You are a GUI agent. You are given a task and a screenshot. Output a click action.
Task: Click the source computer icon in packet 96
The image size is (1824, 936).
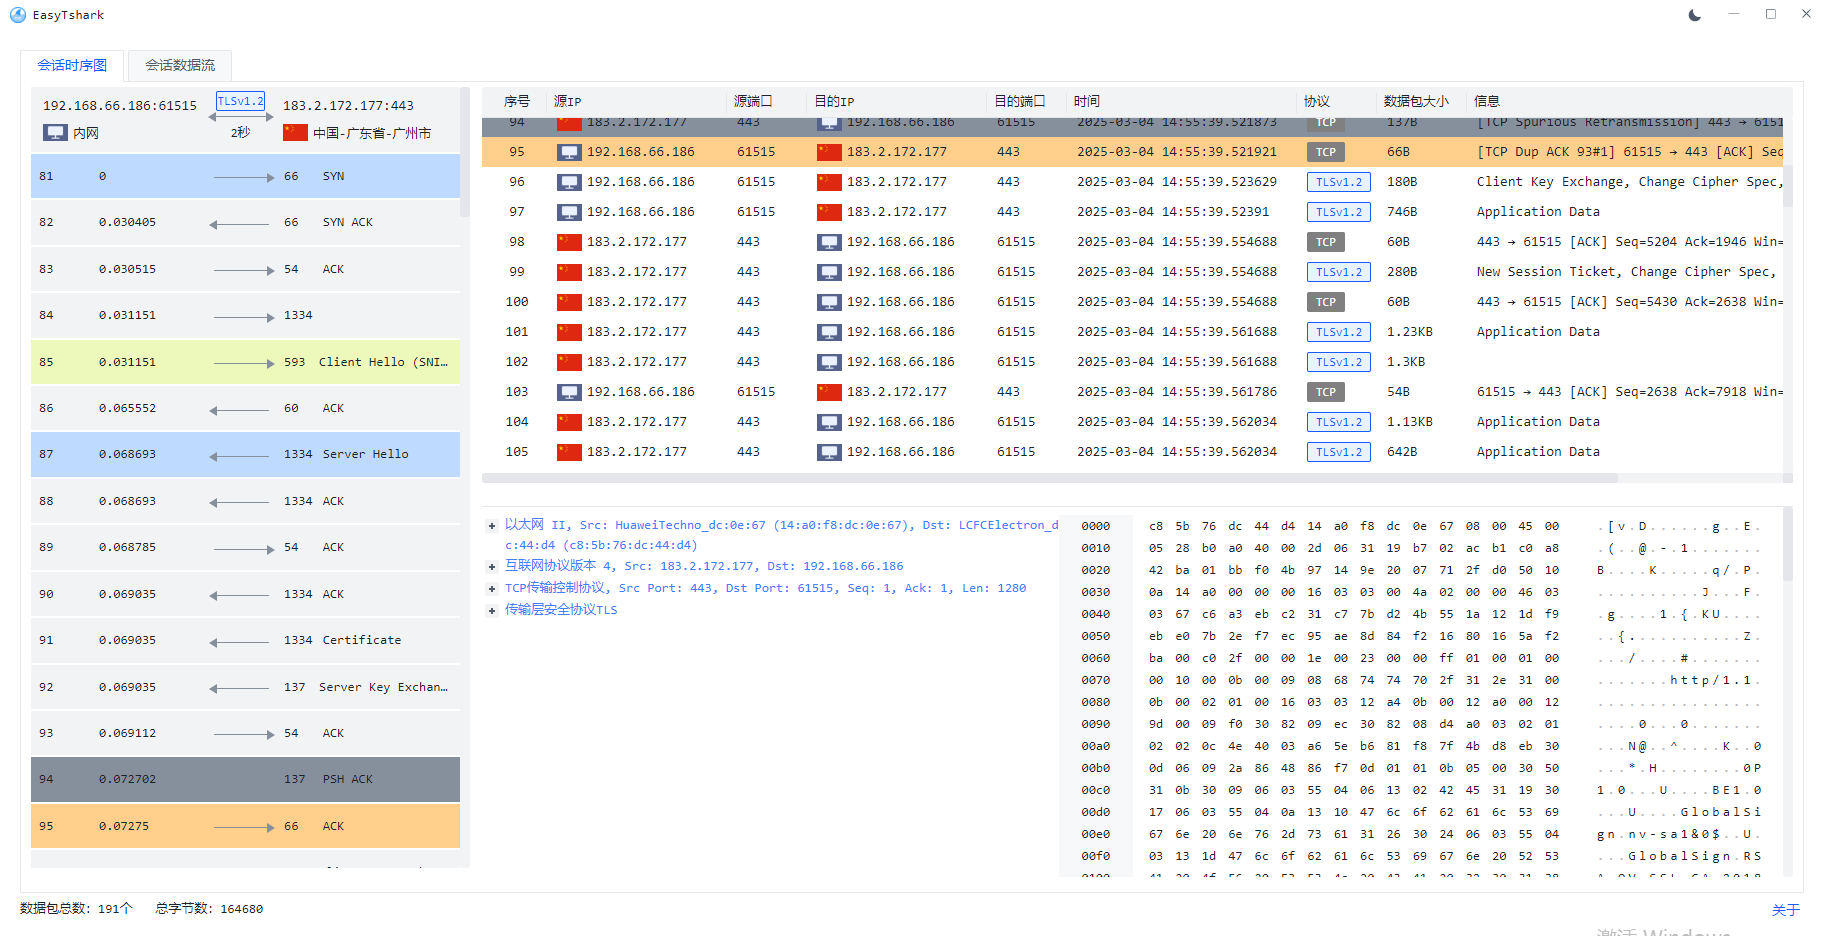(569, 182)
